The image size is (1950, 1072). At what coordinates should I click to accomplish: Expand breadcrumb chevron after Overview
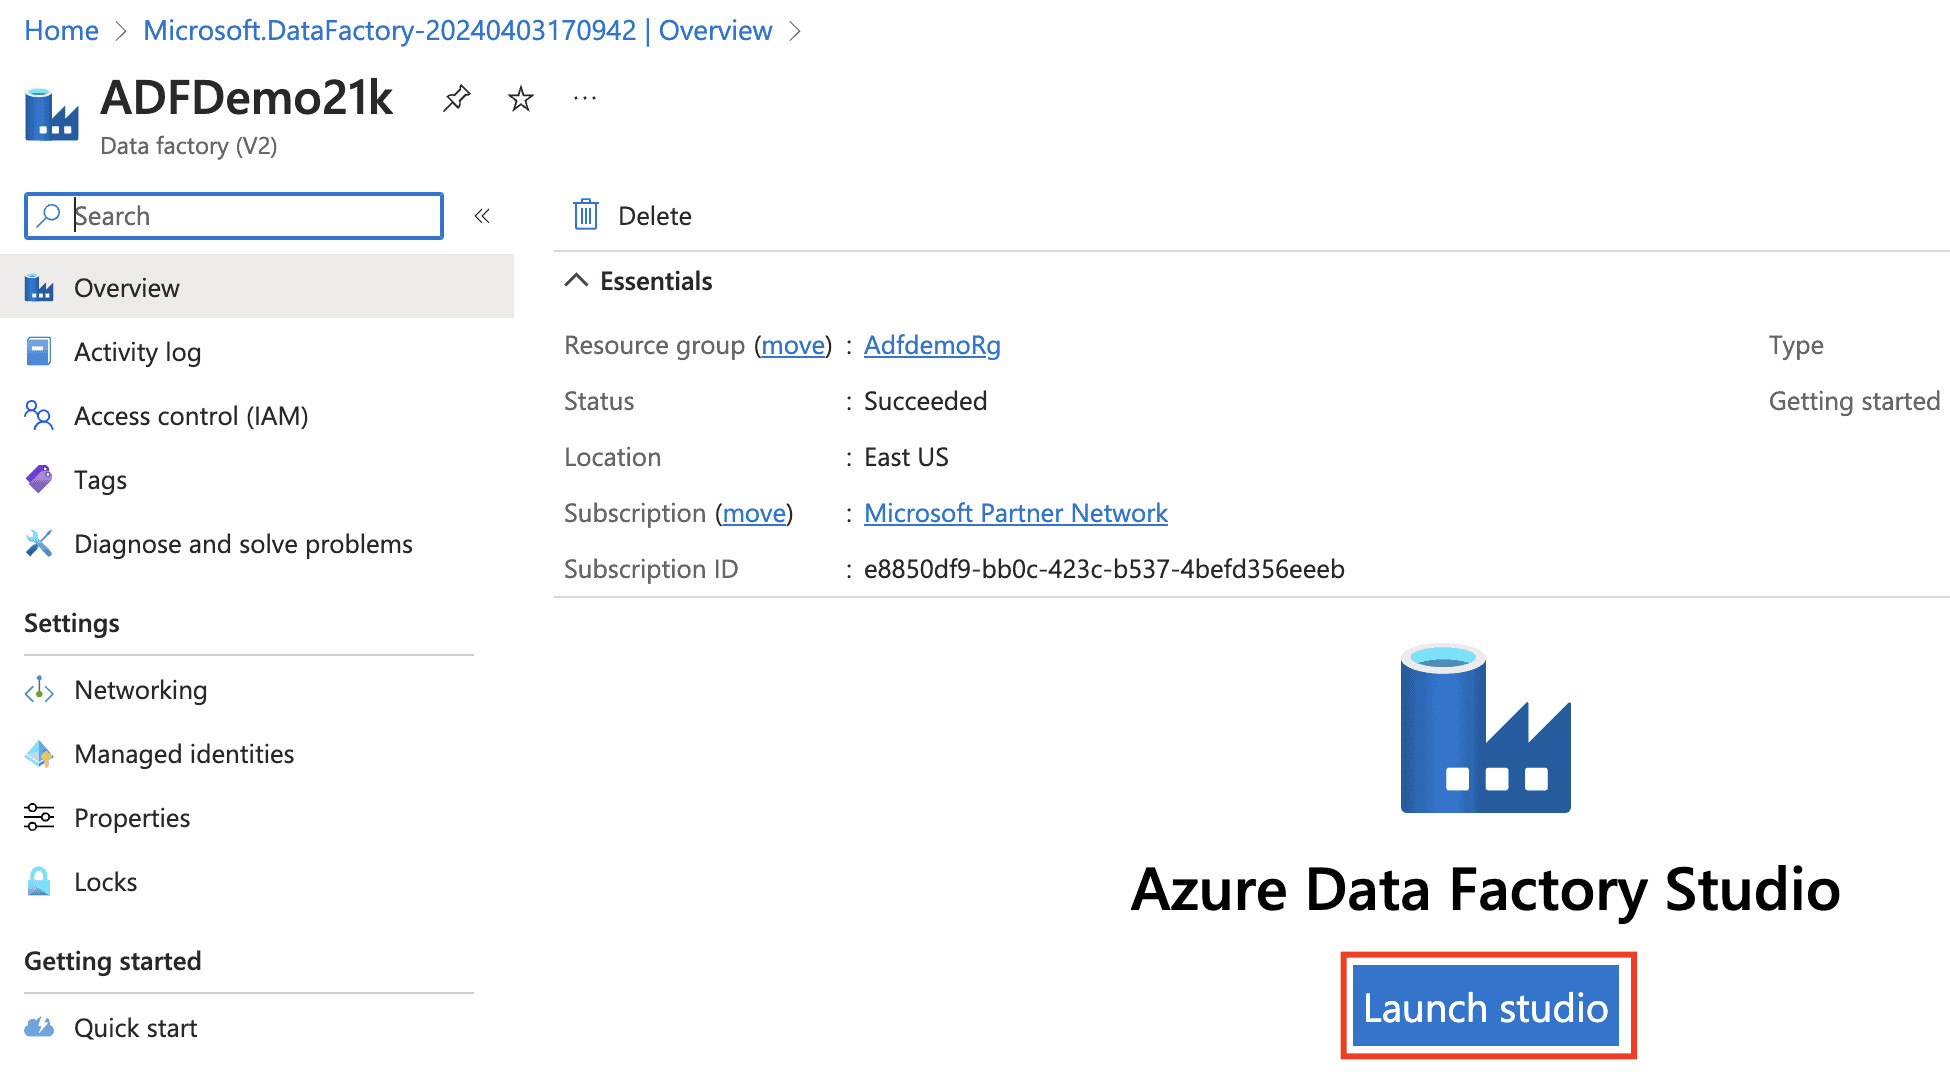click(796, 31)
